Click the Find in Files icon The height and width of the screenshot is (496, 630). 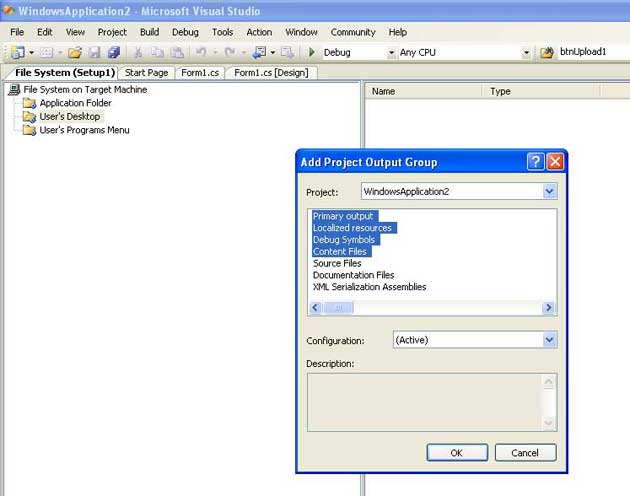pos(547,52)
